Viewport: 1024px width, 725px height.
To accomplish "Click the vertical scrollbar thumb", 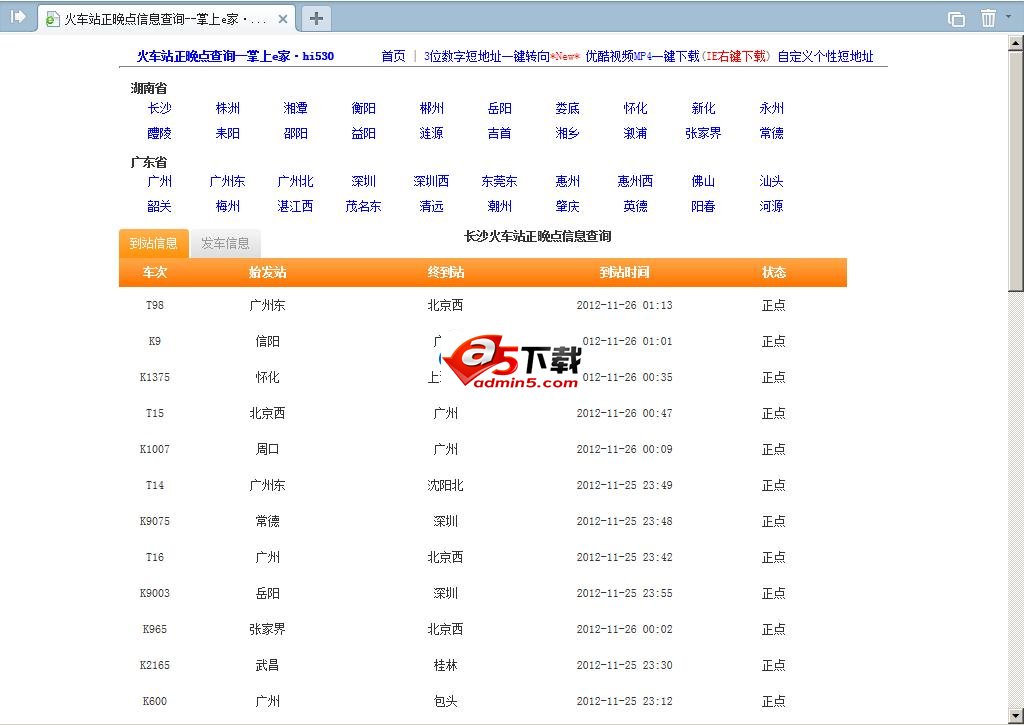I will [x=1015, y=170].
